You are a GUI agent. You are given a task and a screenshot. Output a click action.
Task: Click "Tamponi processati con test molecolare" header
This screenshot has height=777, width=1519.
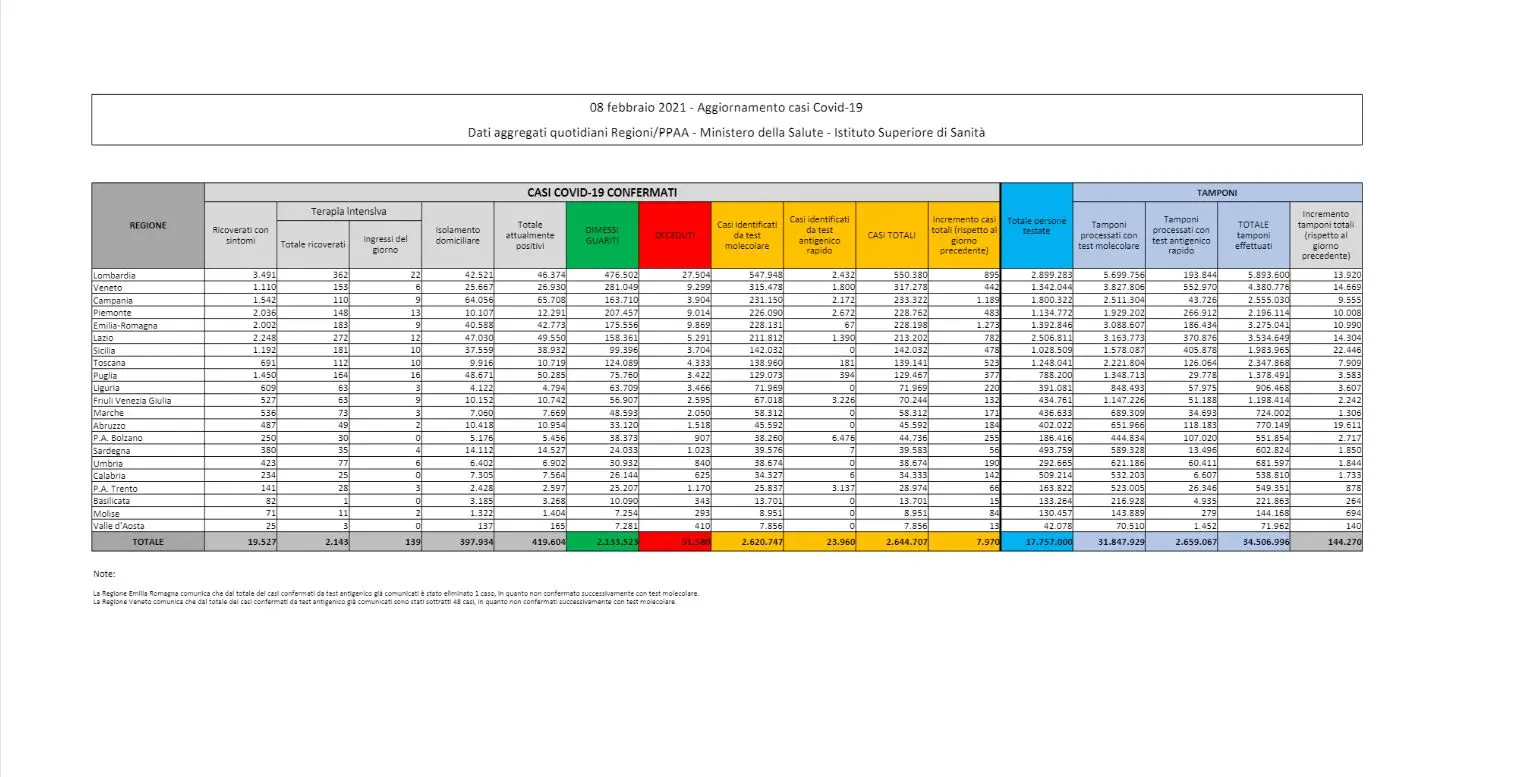pos(1109,234)
